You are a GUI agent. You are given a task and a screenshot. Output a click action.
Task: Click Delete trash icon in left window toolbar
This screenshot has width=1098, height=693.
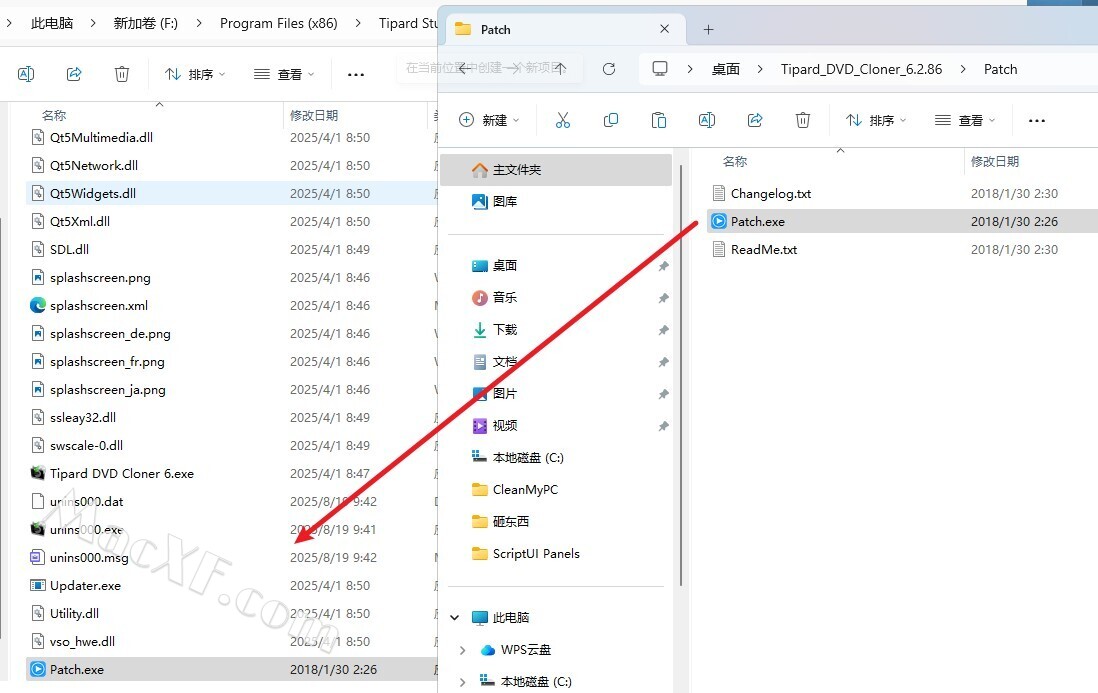click(122, 74)
